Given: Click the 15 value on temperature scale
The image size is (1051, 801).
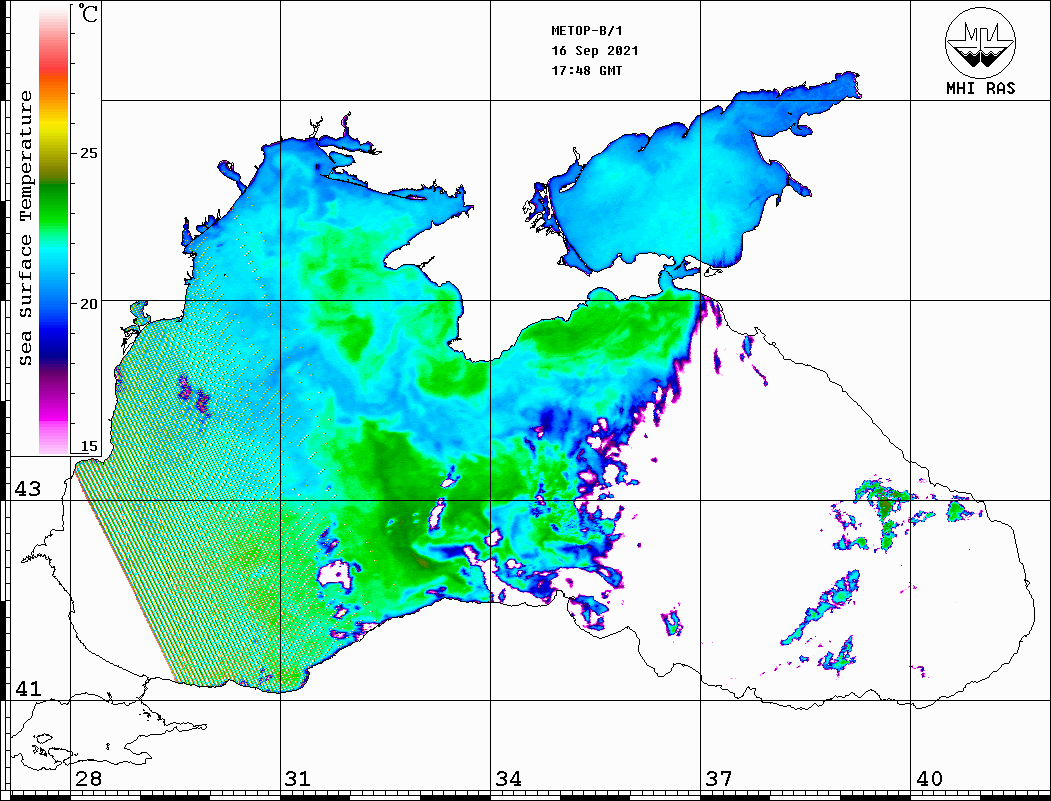Looking at the screenshot, I should tap(88, 446).
